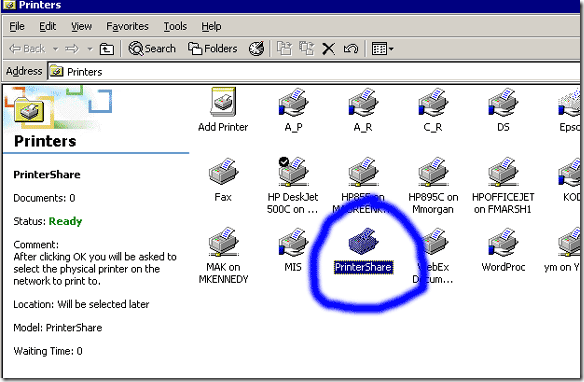Open the Edit menu

point(47,26)
